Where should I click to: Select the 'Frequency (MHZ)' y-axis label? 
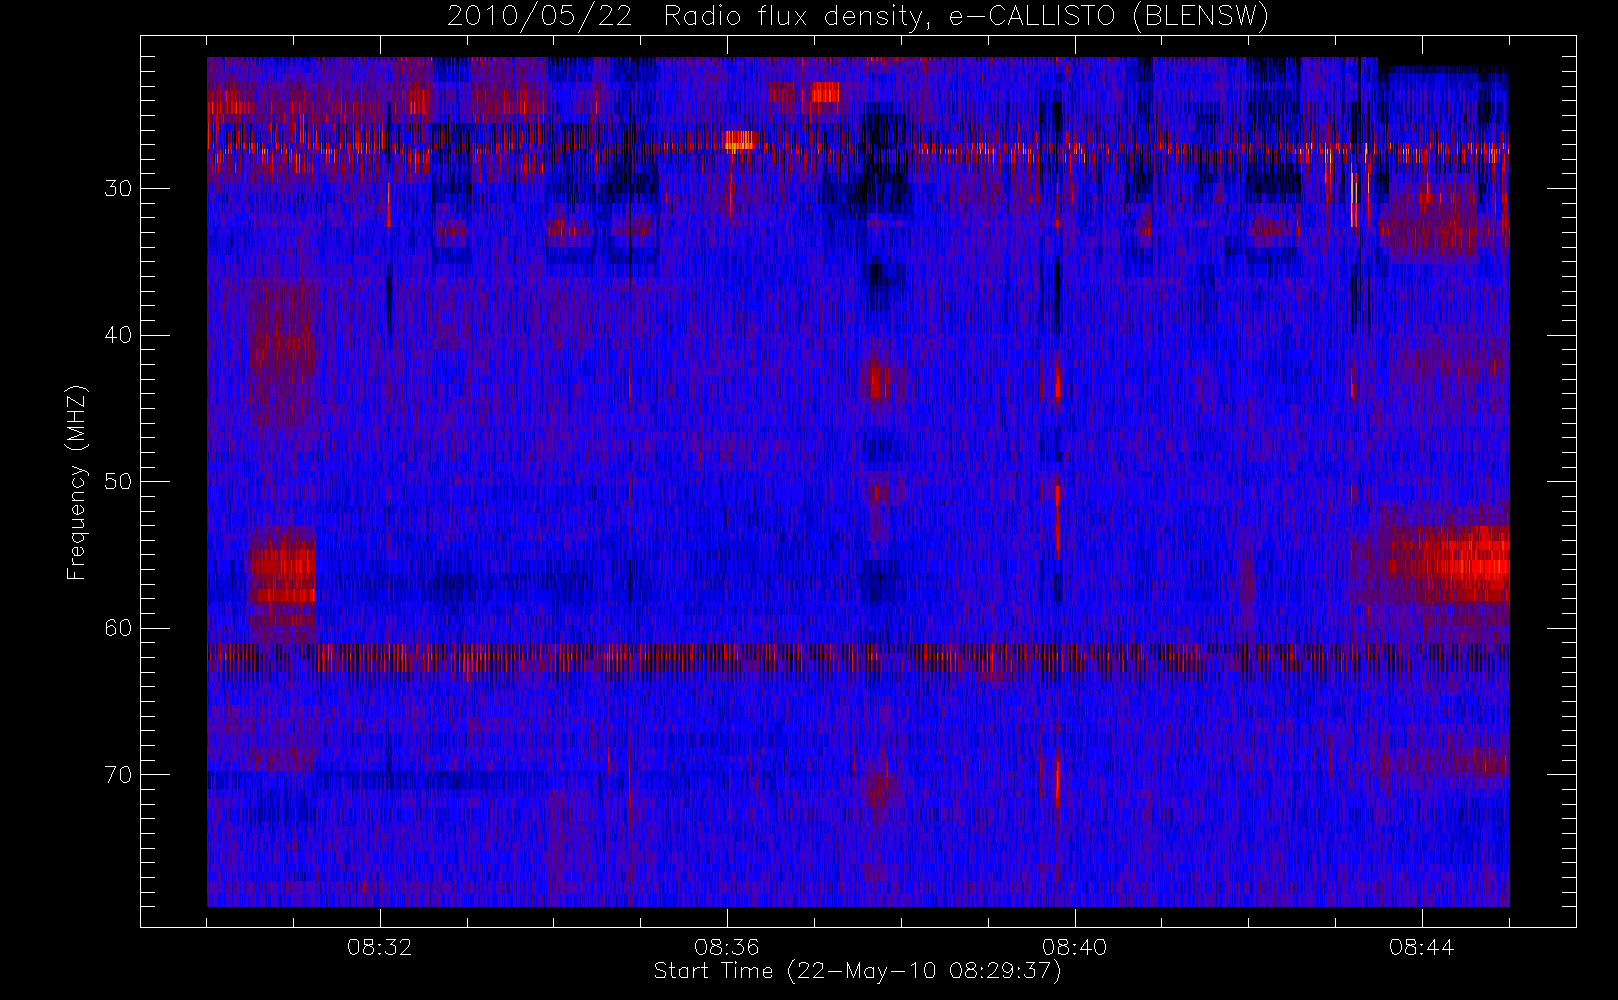click(77, 482)
